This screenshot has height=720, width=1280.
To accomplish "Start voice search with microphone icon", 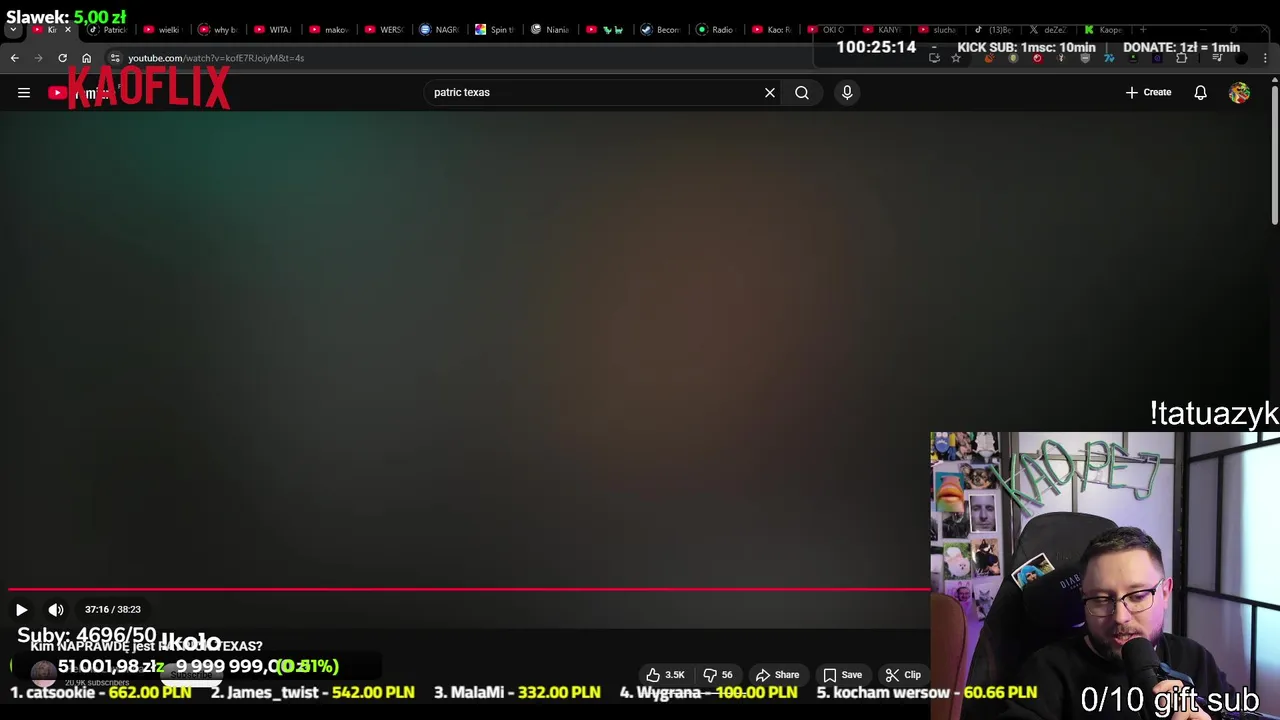I will [847, 93].
